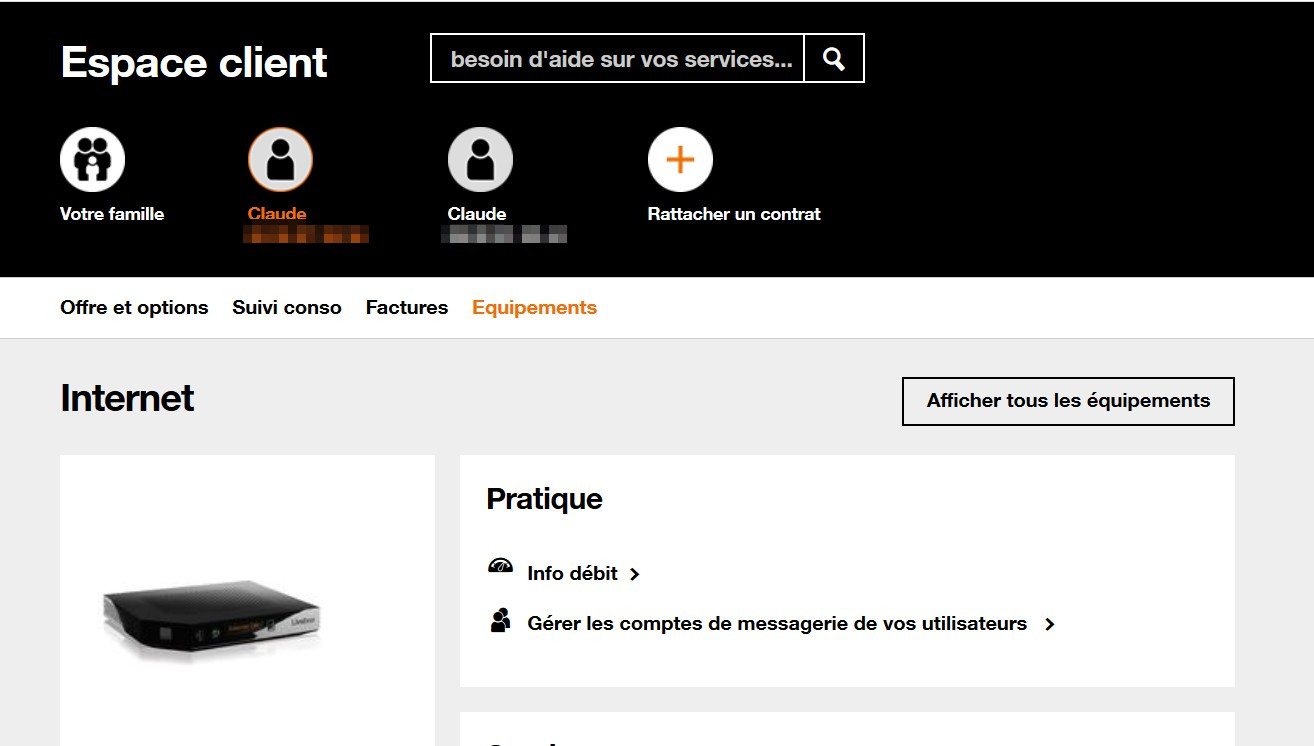The image size is (1314, 746).
Task: Expand the Info débit chevron arrow
Action: coord(635,574)
